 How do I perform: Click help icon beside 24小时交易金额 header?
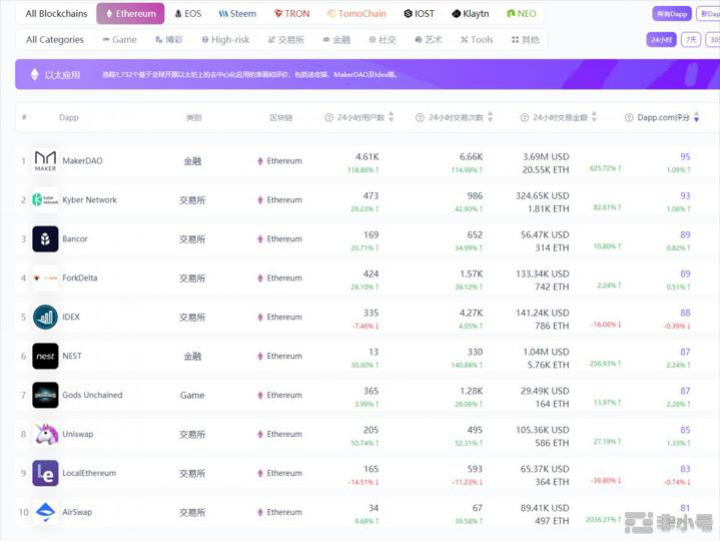tap(524, 118)
